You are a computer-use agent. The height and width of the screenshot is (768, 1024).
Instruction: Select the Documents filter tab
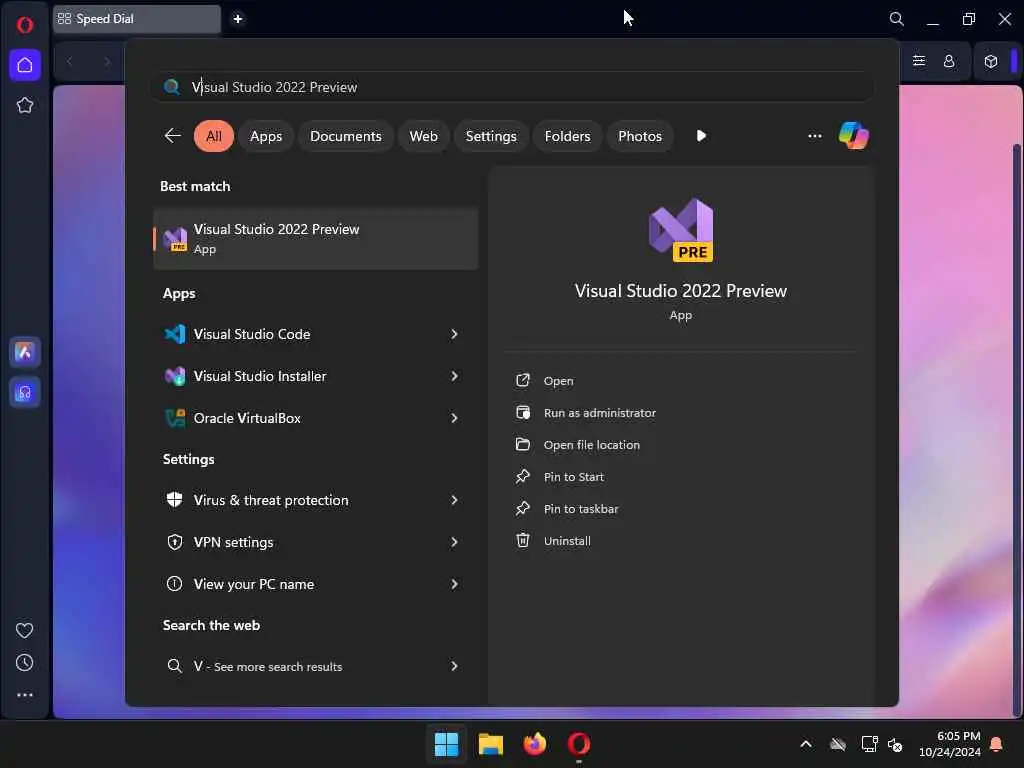[345, 136]
